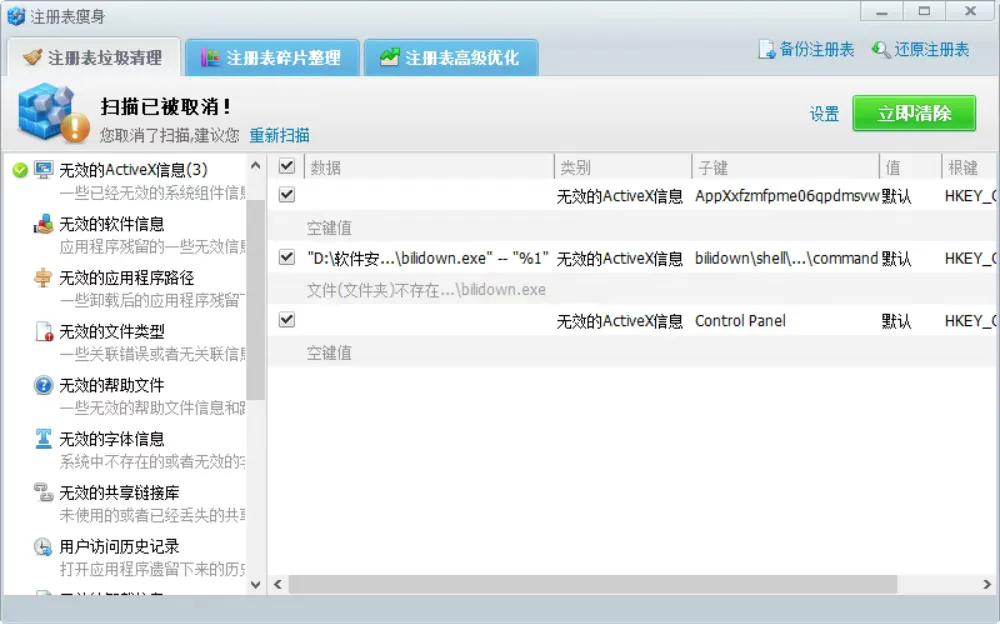Uncheck the AppXxfzmfpme06qpdmsvw entry
Image resolution: width=1000 pixels, height=624 pixels.
coord(286,196)
